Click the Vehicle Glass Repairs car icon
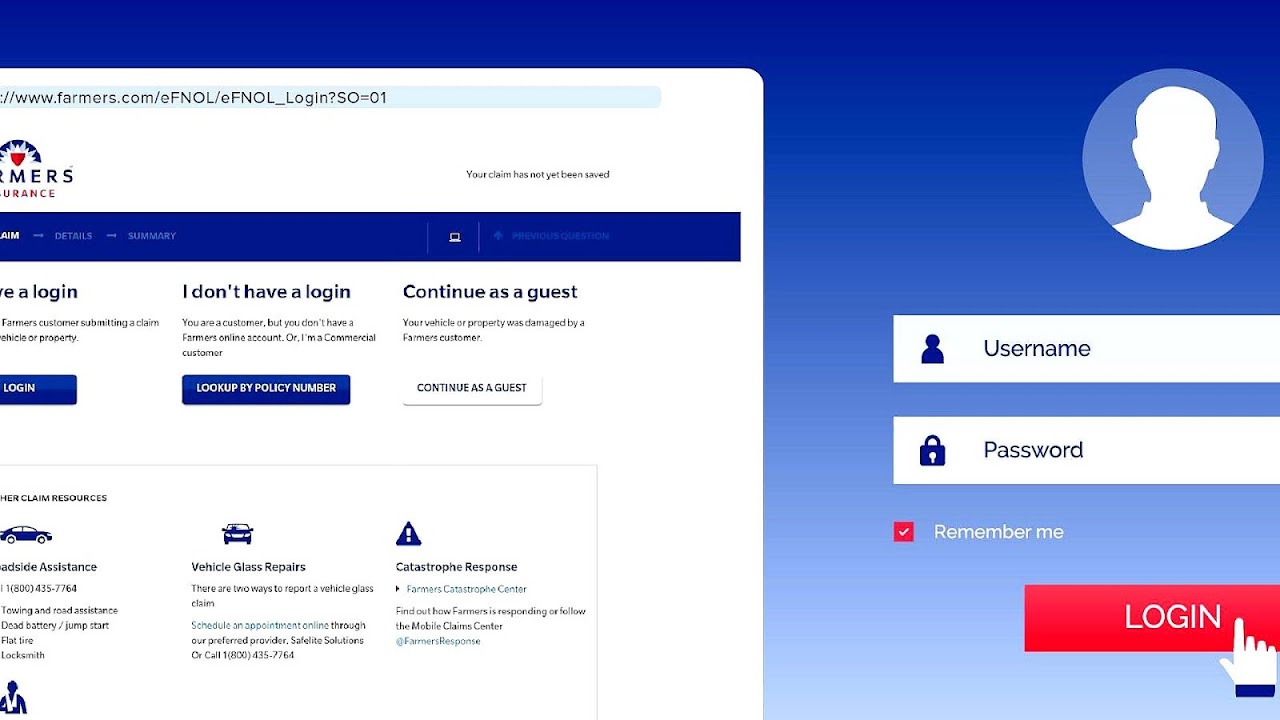This screenshot has width=1280, height=720. tap(237, 534)
